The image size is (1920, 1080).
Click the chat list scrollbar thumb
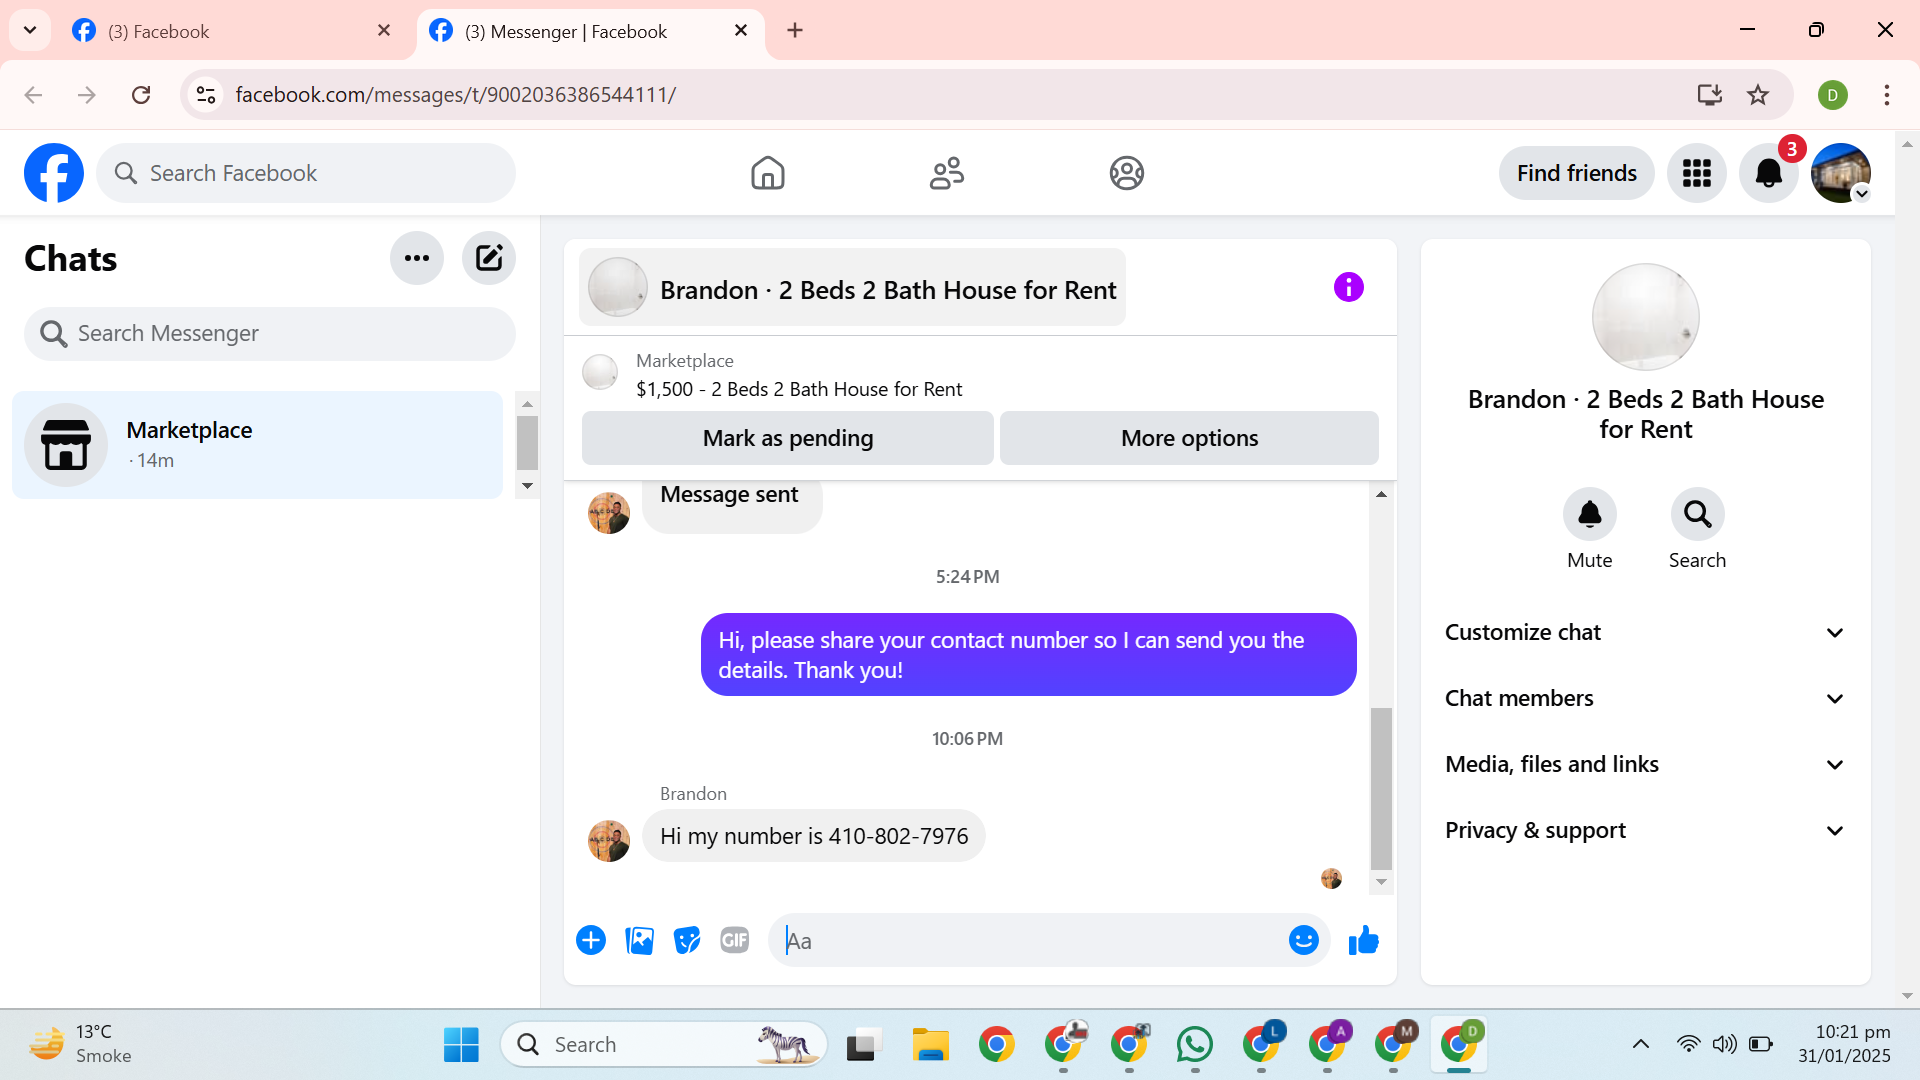[x=527, y=442]
